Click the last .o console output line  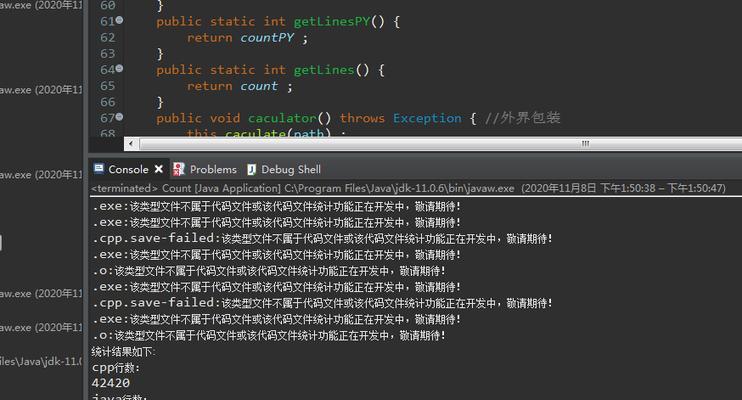269,335
